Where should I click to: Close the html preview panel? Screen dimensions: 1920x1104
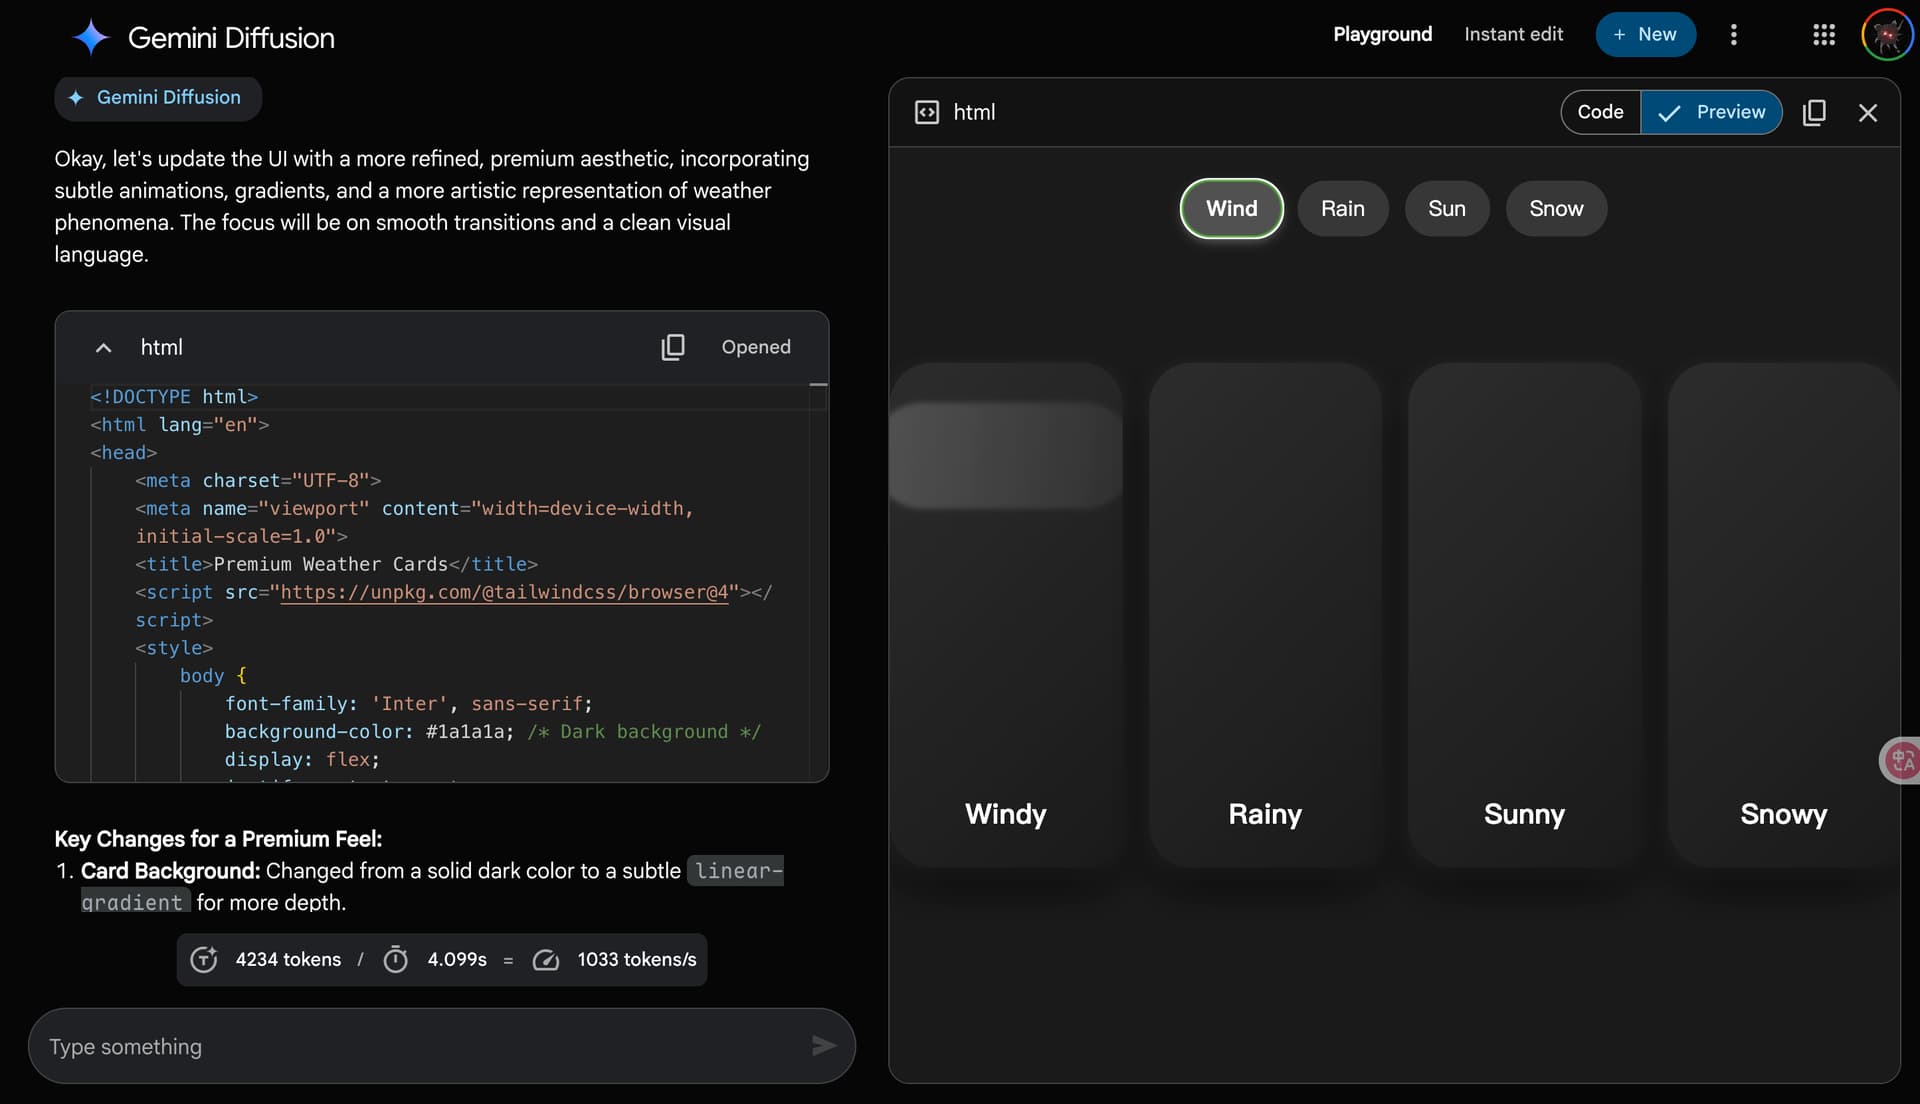(1867, 113)
